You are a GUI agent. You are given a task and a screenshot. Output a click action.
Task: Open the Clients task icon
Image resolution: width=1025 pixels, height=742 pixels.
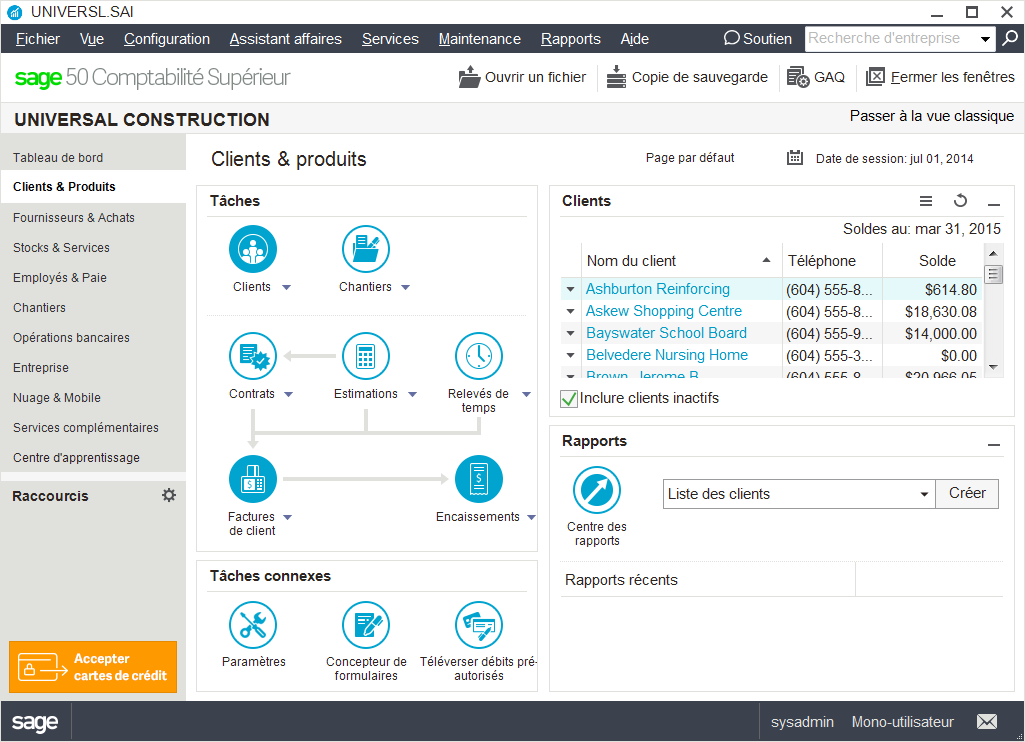click(252, 249)
